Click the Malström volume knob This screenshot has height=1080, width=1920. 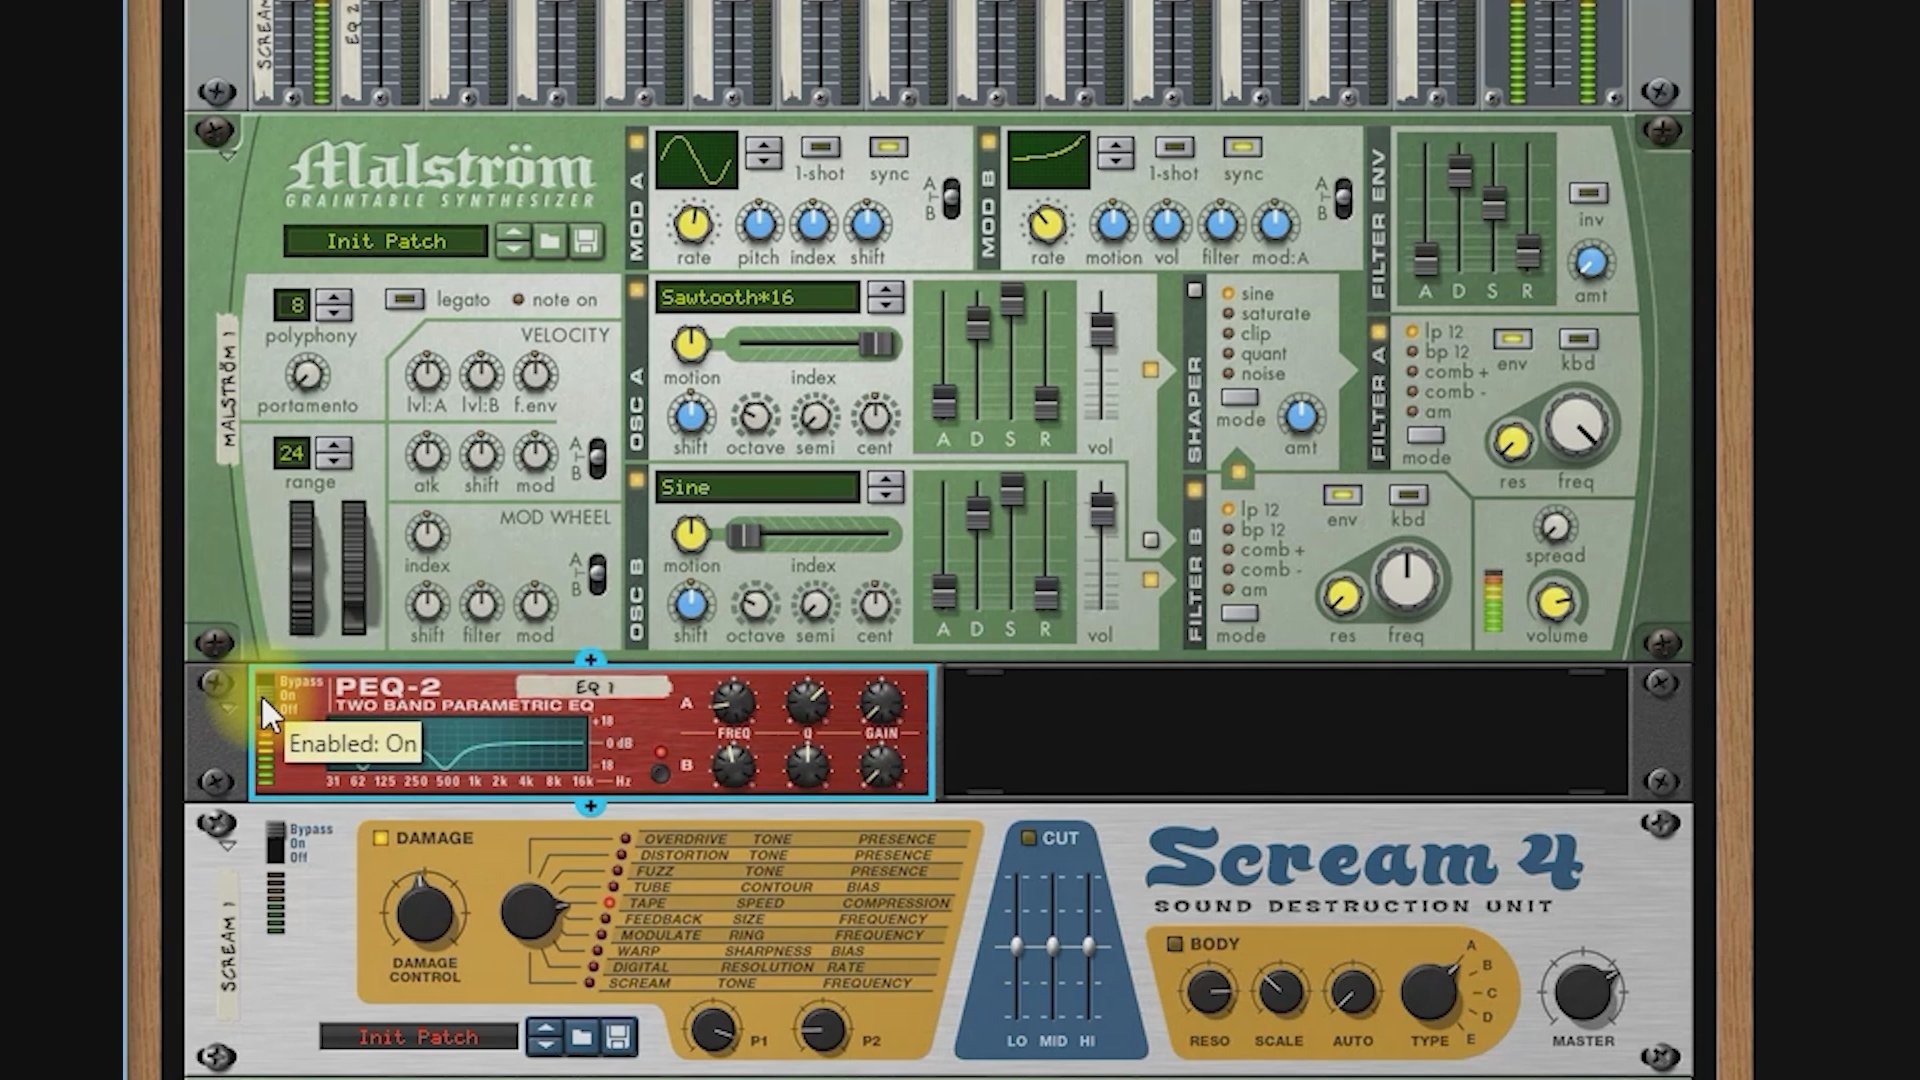click(1555, 602)
